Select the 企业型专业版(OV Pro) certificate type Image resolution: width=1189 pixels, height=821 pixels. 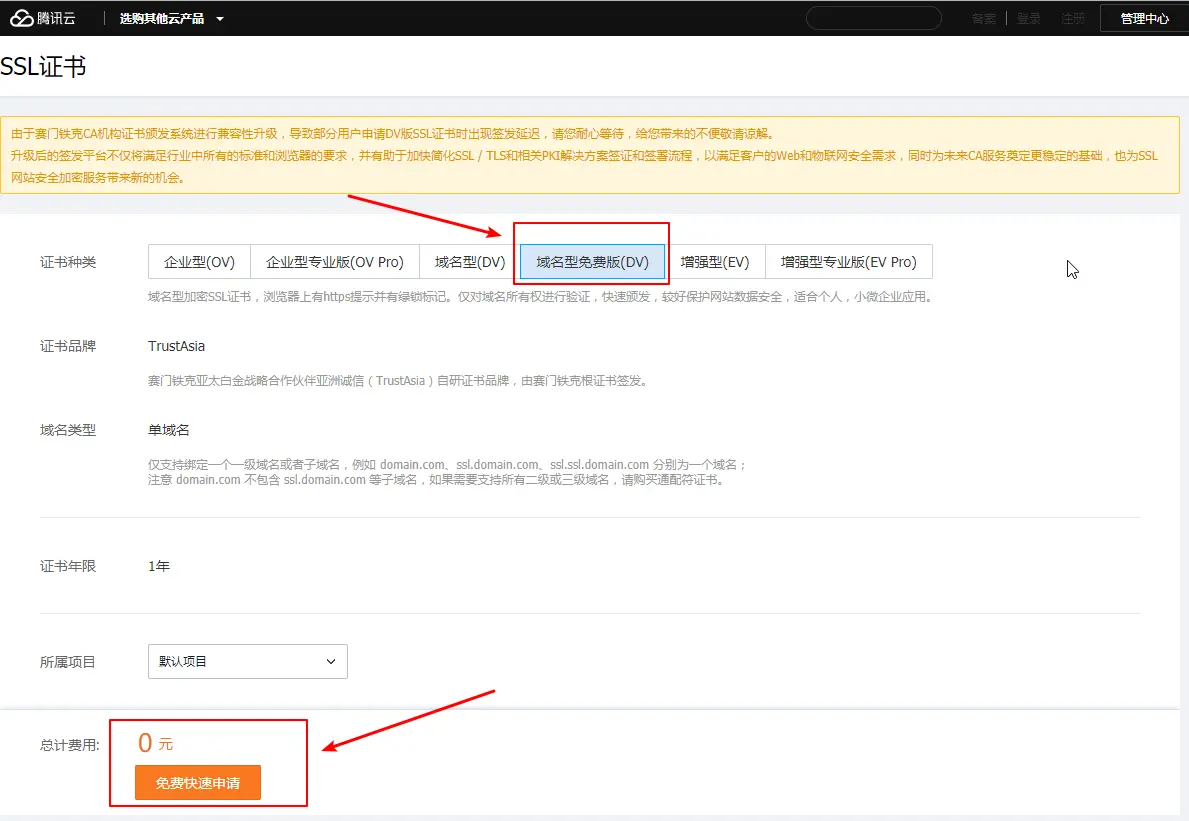[x=334, y=262]
